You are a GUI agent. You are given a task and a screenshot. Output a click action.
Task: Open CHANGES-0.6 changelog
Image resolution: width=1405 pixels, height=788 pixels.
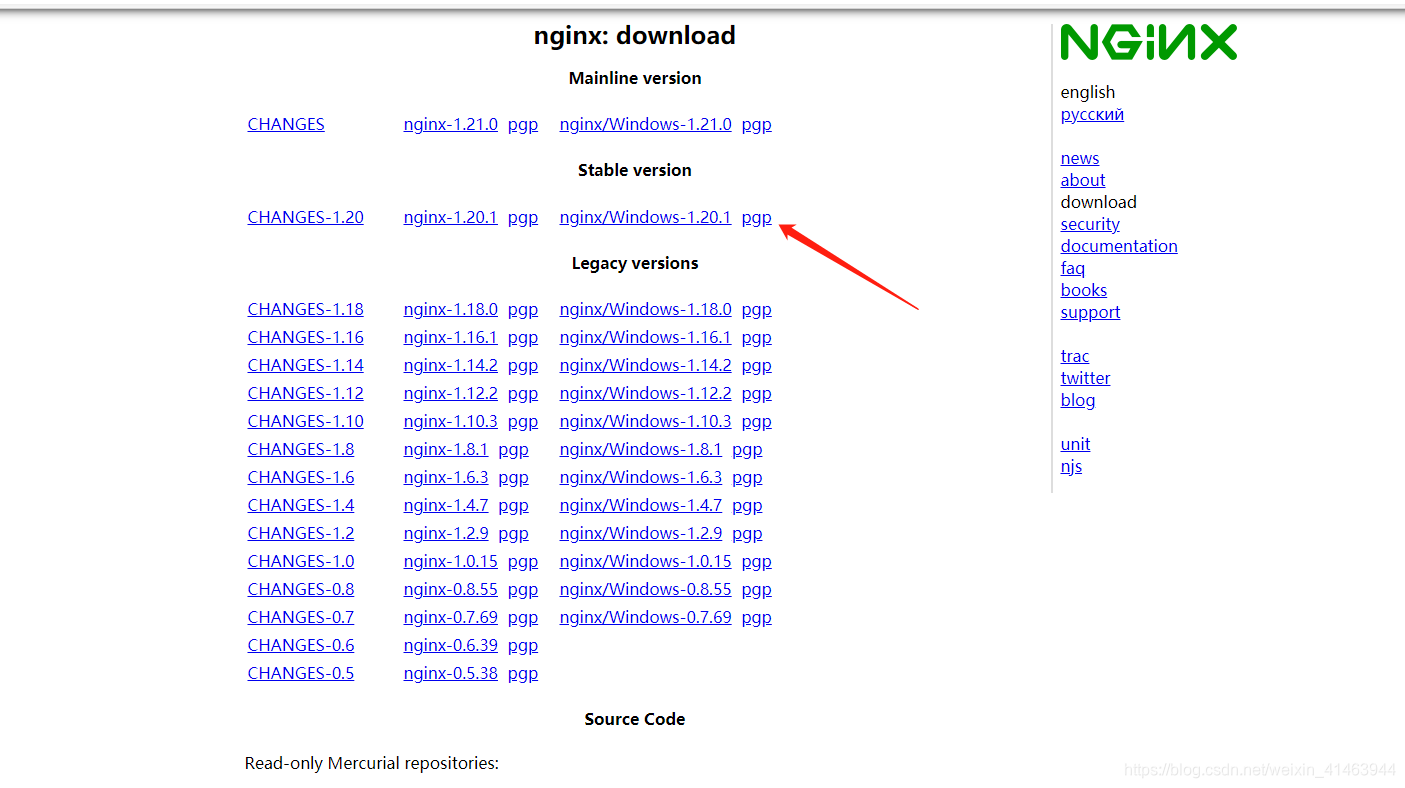pos(301,645)
